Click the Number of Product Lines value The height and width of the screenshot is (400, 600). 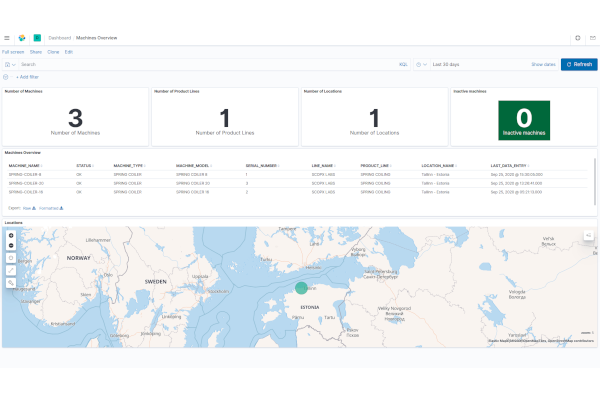225,118
